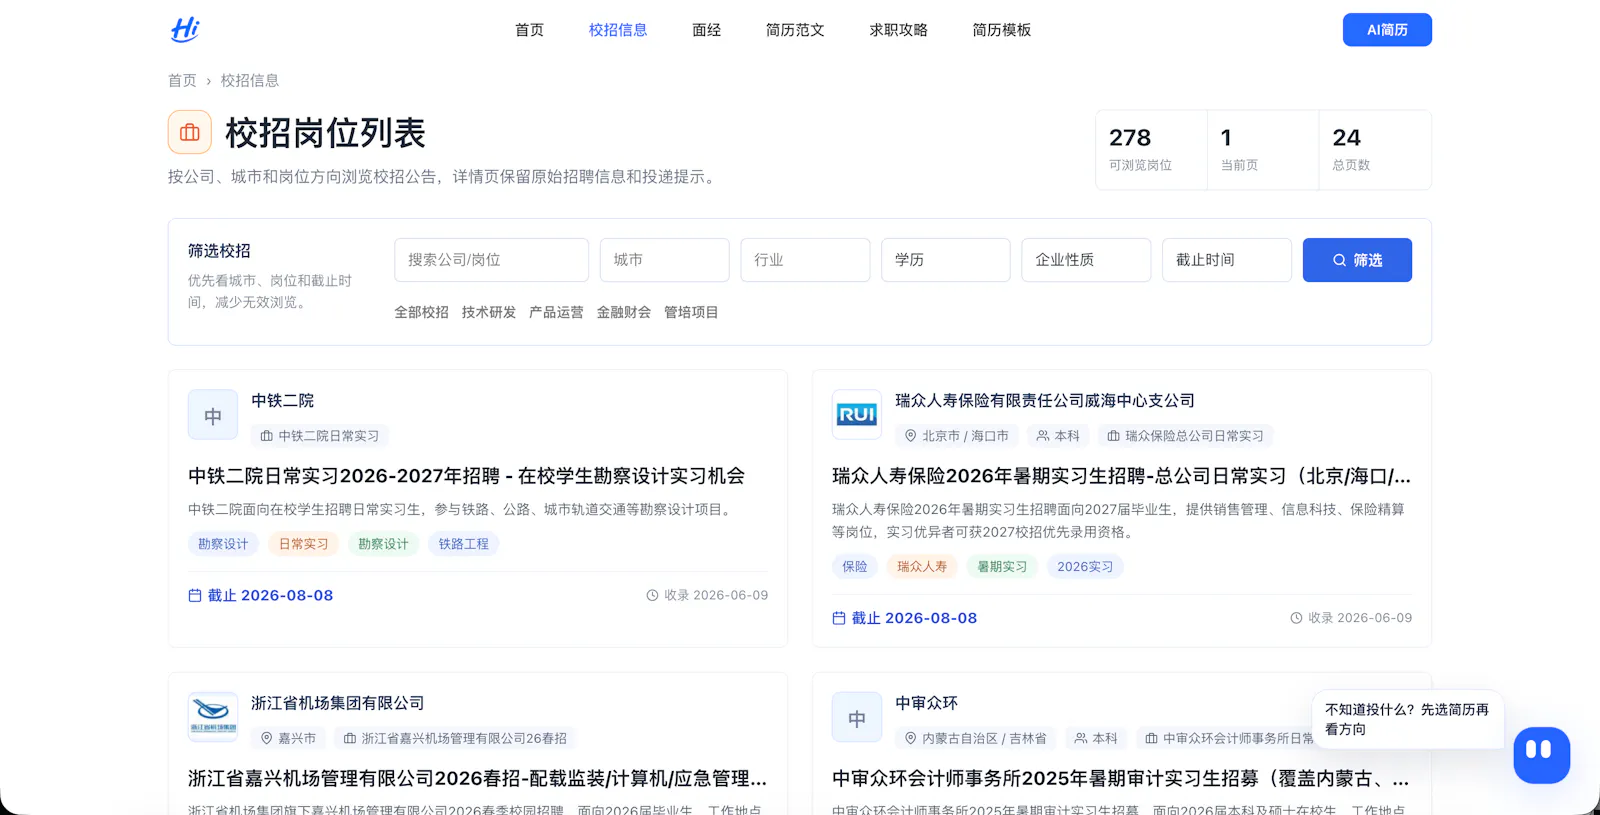This screenshot has width=1600, height=815.
Task: Click the clock icon in 中铁二院 card
Action: [x=652, y=595]
